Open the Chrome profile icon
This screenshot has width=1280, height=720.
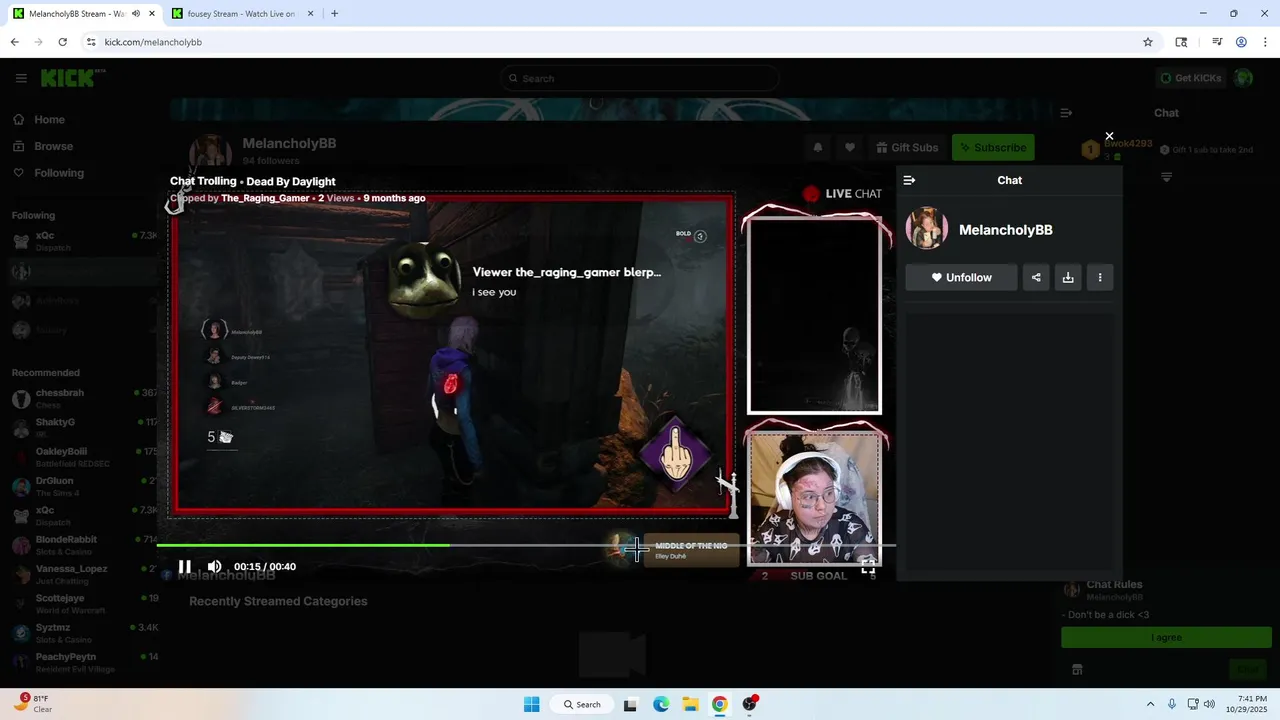(x=1241, y=42)
